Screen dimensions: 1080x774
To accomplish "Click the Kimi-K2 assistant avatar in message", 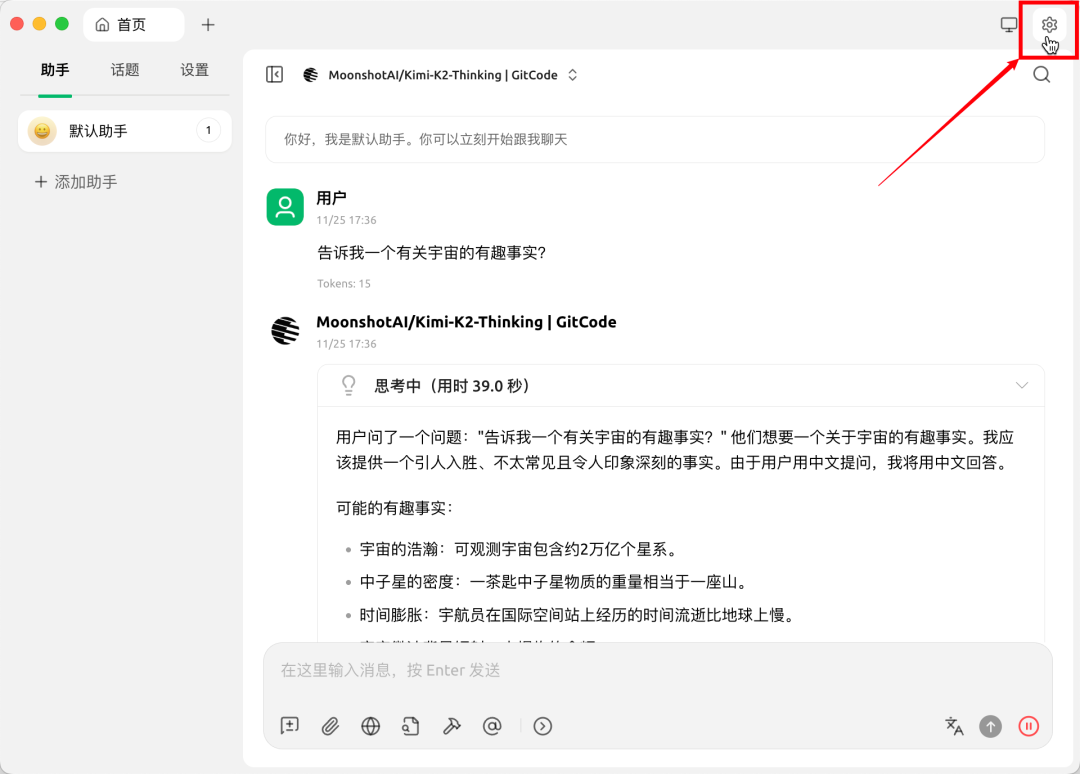I will tap(285, 331).
